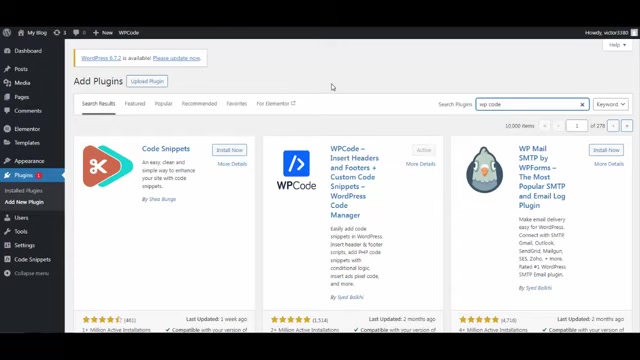Switch to Favorites tab

point(237,104)
